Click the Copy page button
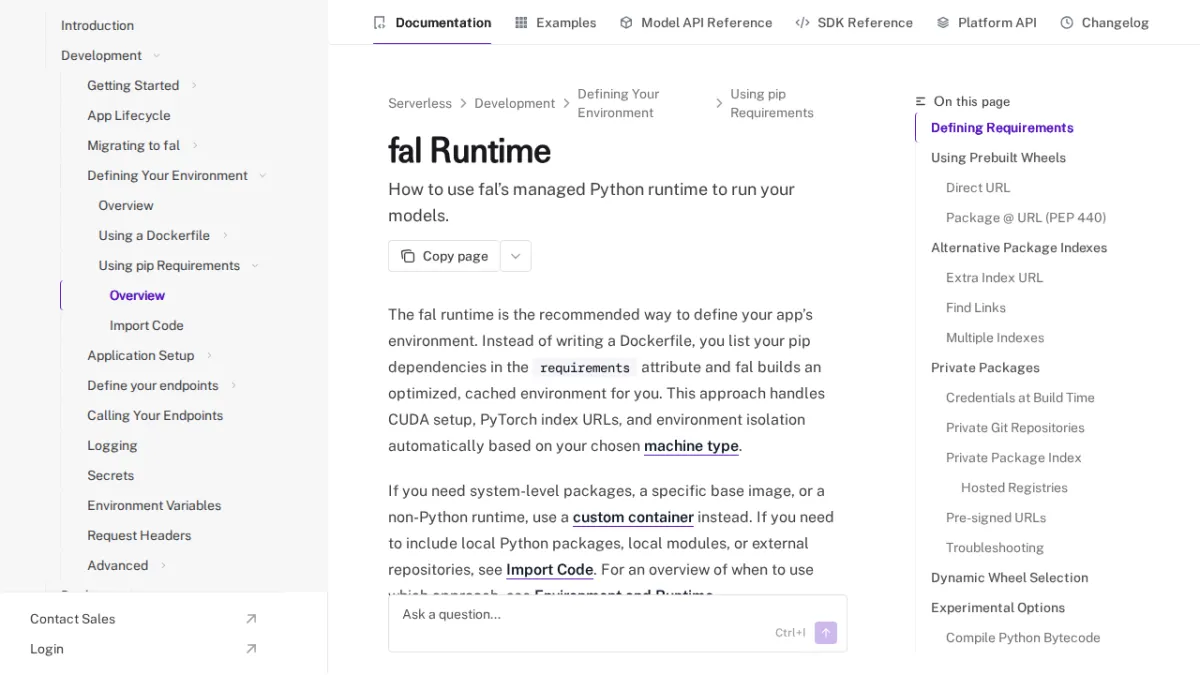1200x675 pixels. [444, 256]
